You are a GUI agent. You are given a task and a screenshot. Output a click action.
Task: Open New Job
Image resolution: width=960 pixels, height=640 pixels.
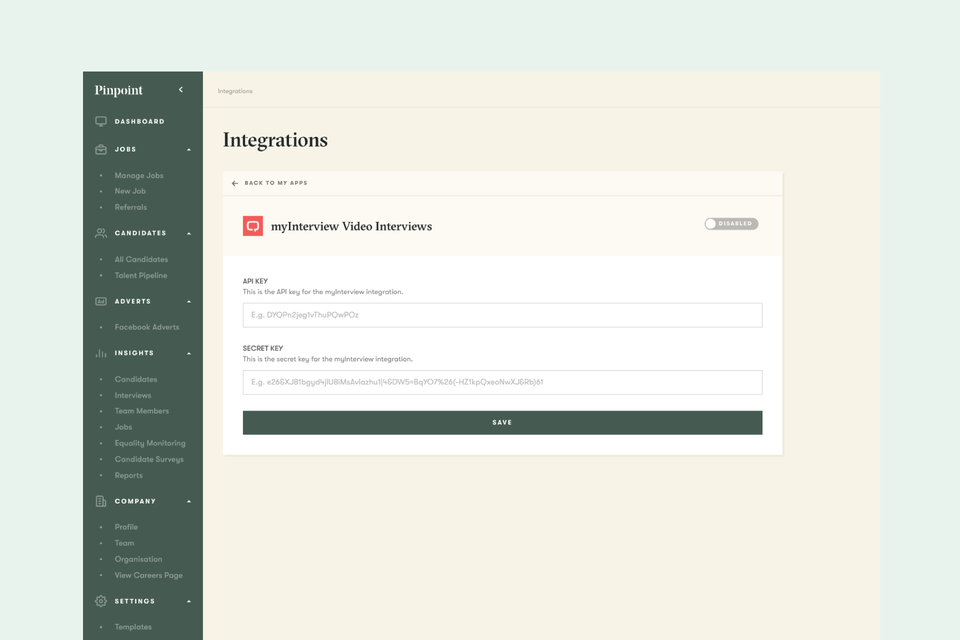(130, 191)
